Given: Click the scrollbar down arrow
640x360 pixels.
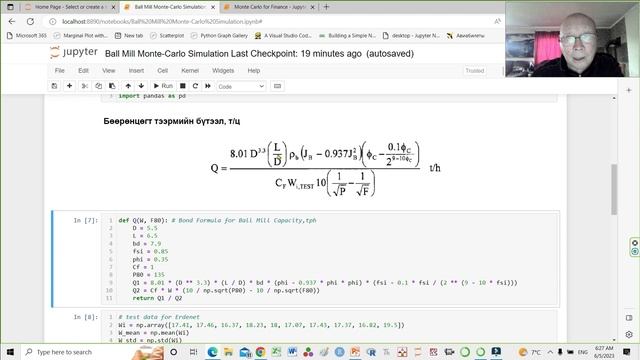Looking at the screenshot, I should click(x=614, y=340).
